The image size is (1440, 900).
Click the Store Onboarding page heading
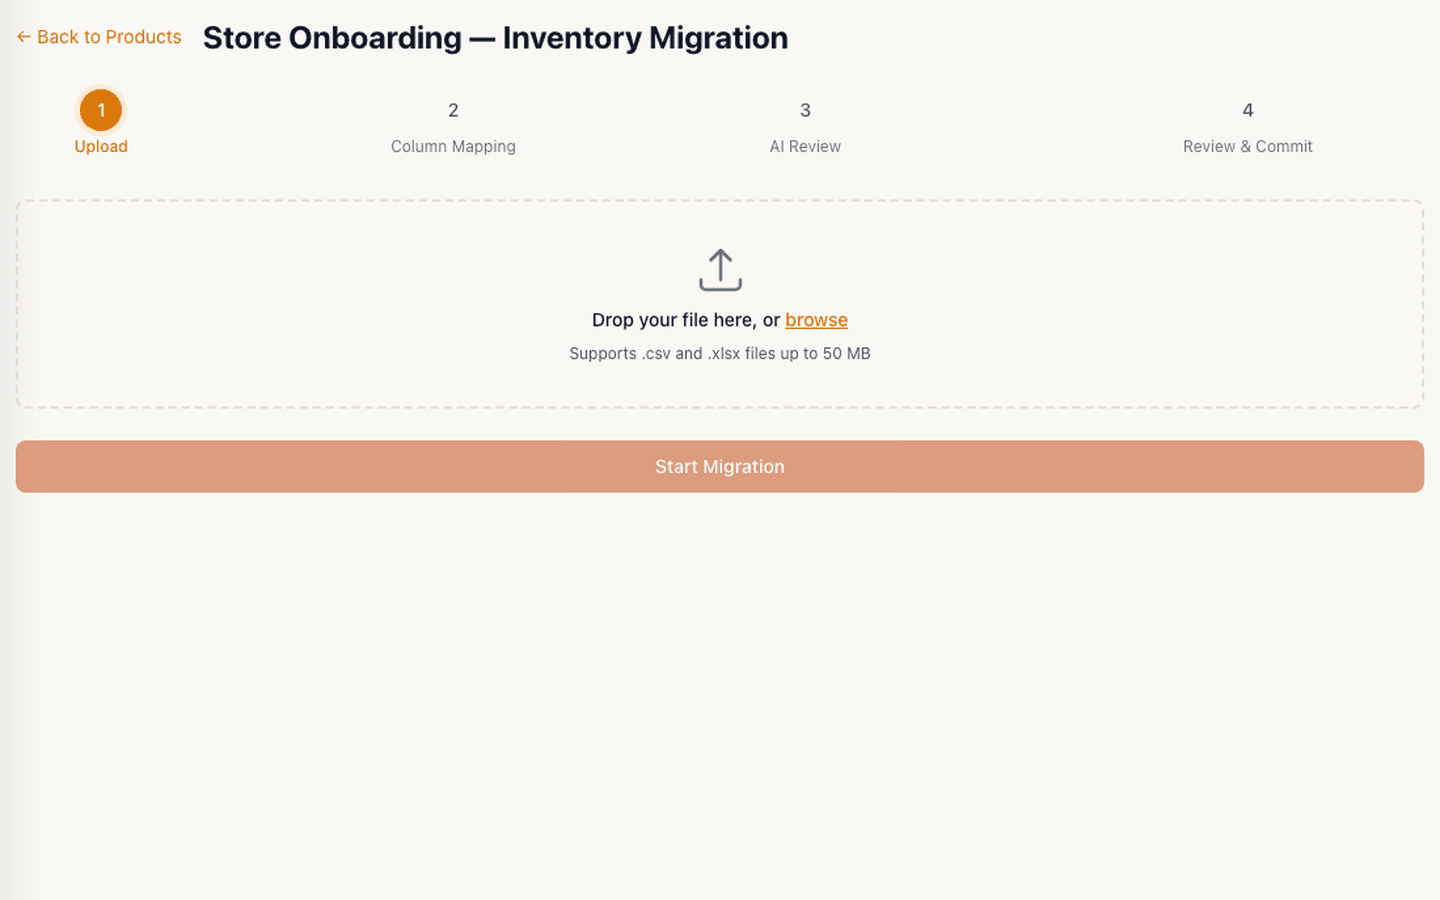click(495, 38)
